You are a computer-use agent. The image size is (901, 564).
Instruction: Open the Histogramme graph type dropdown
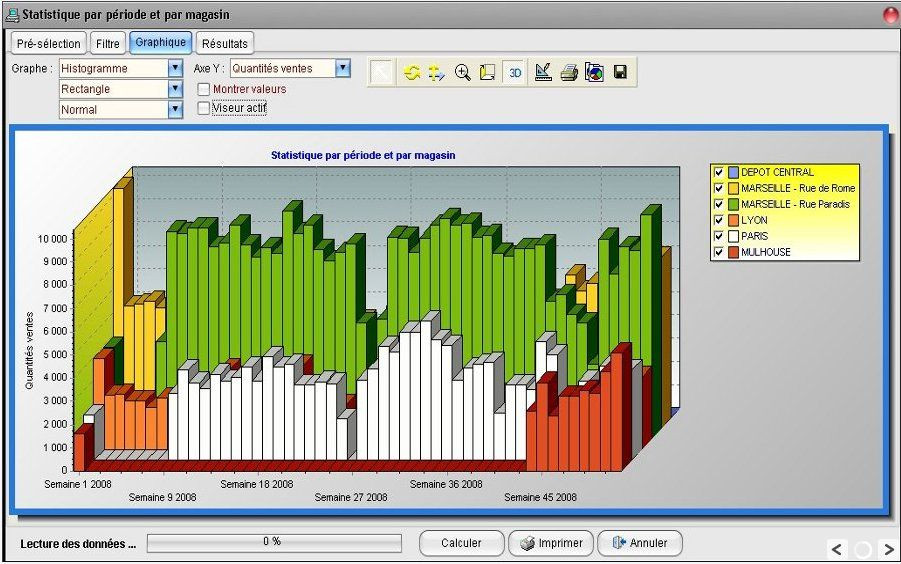click(175, 68)
